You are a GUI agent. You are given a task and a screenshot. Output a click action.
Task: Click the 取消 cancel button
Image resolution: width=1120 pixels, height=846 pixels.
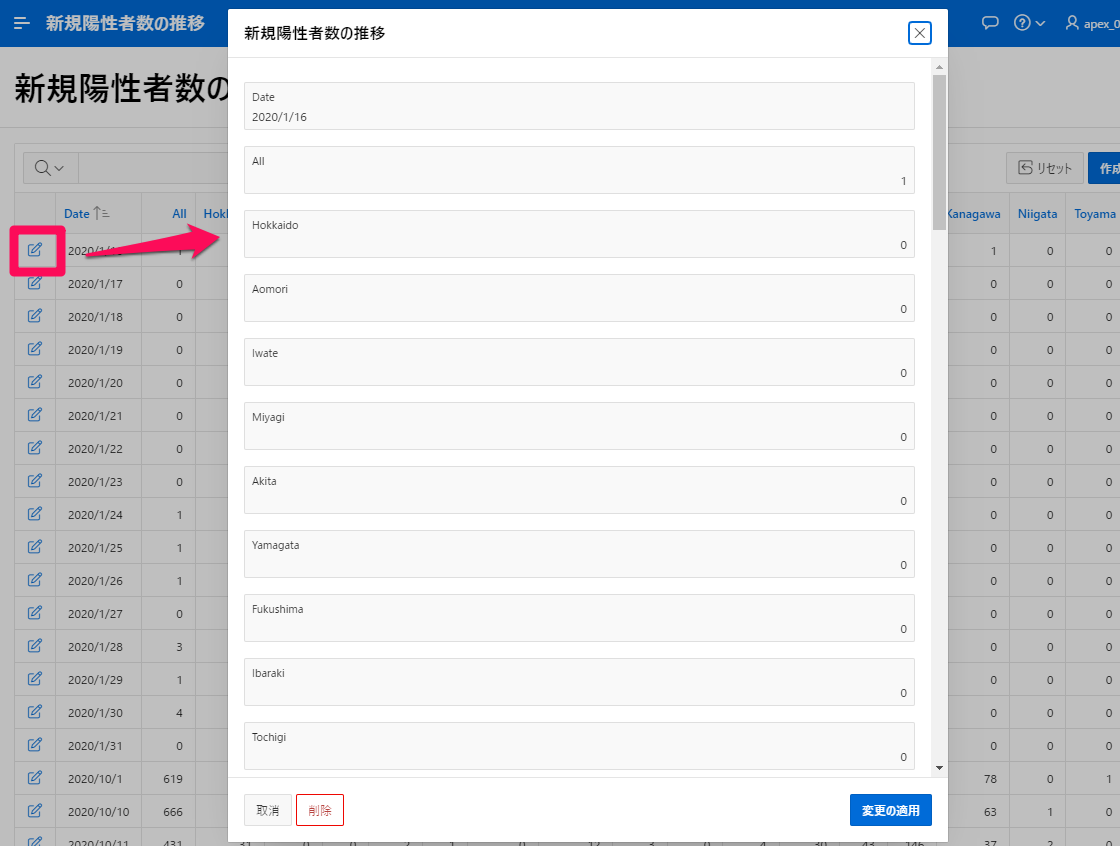[x=268, y=810]
